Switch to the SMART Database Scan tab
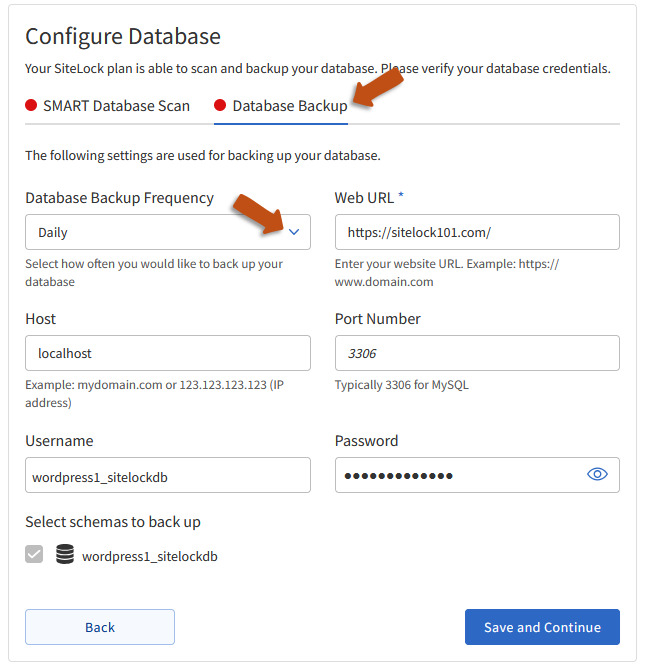Screen dimensions: 647x668 (116, 105)
